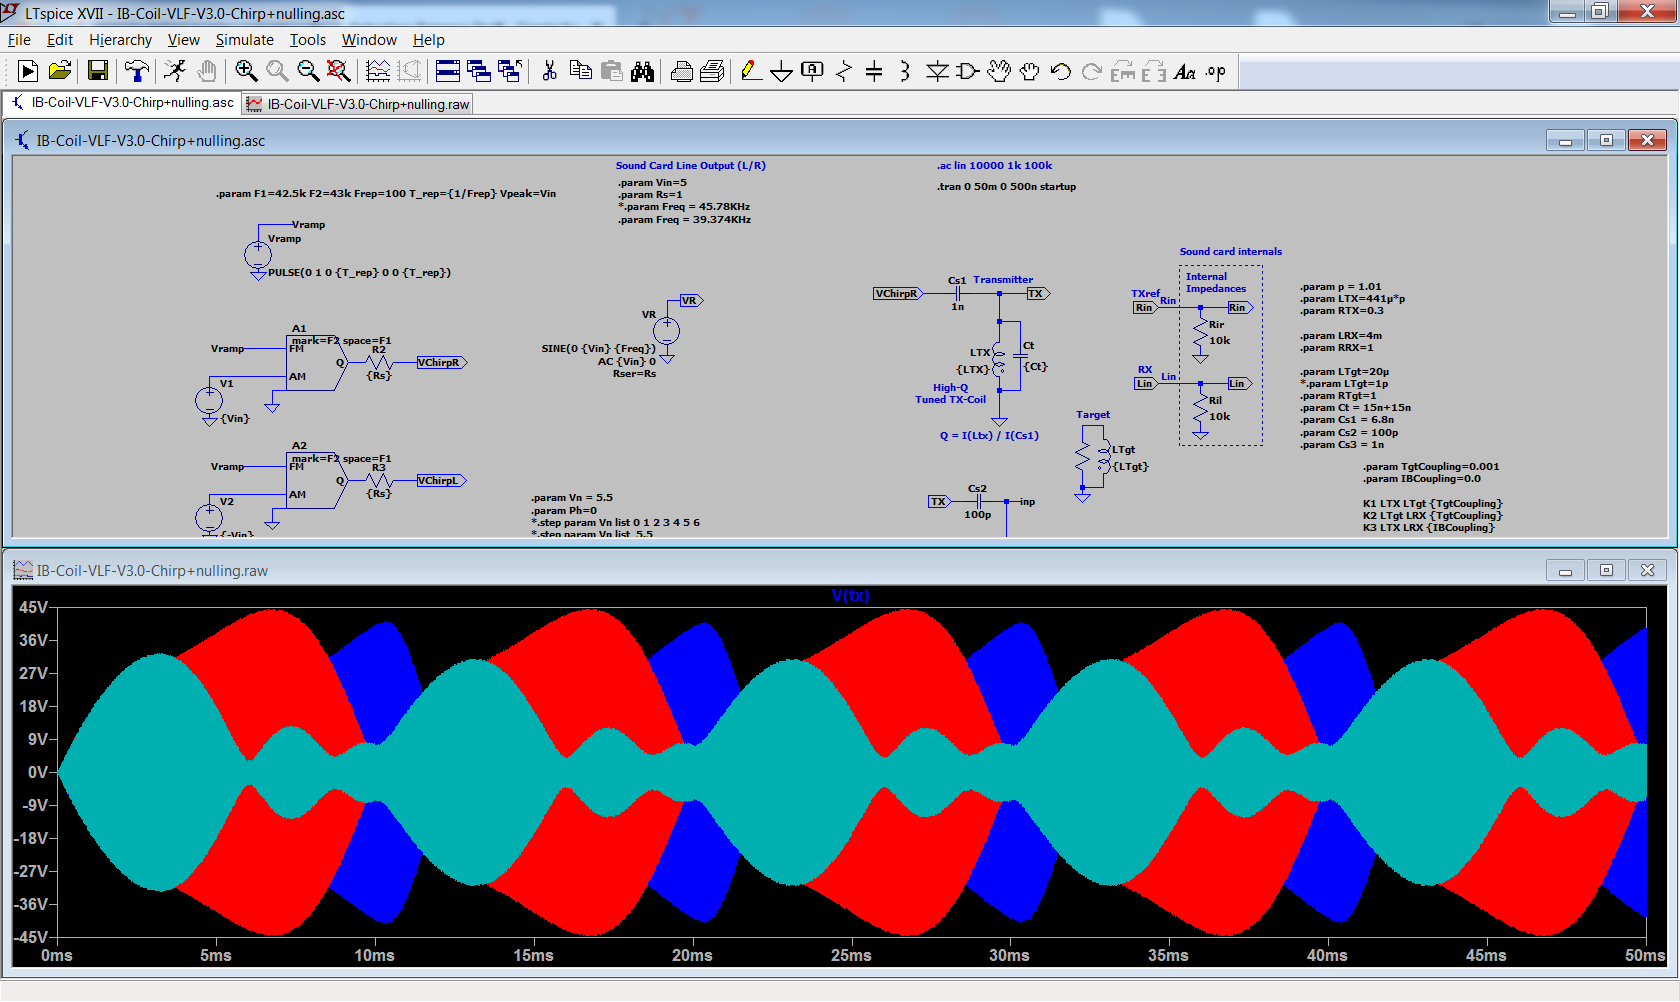
Task: Select the Cut scissors tool
Action: tap(549, 71)
